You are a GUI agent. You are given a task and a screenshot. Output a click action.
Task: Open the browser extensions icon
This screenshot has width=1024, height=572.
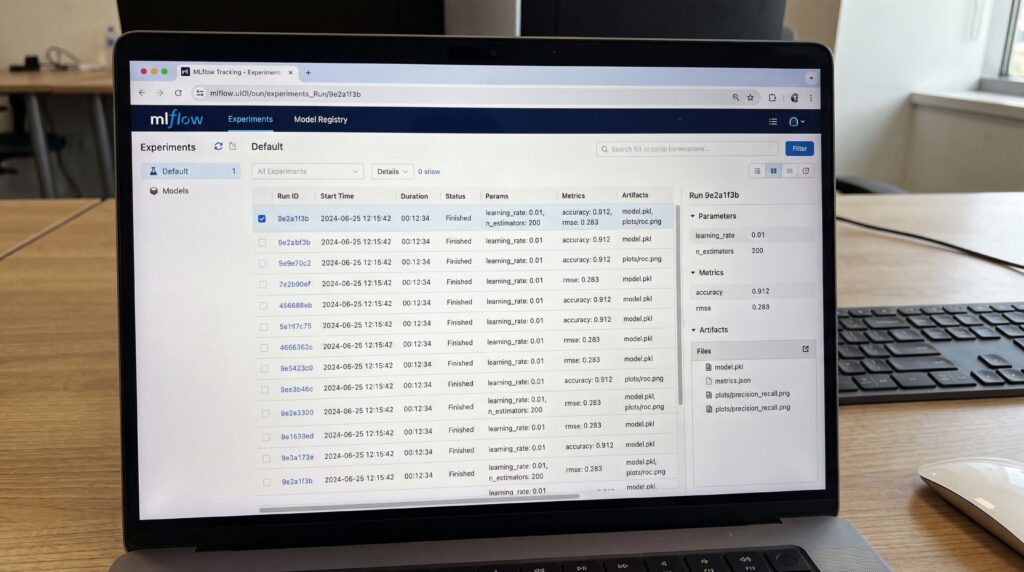coord(772,97)
